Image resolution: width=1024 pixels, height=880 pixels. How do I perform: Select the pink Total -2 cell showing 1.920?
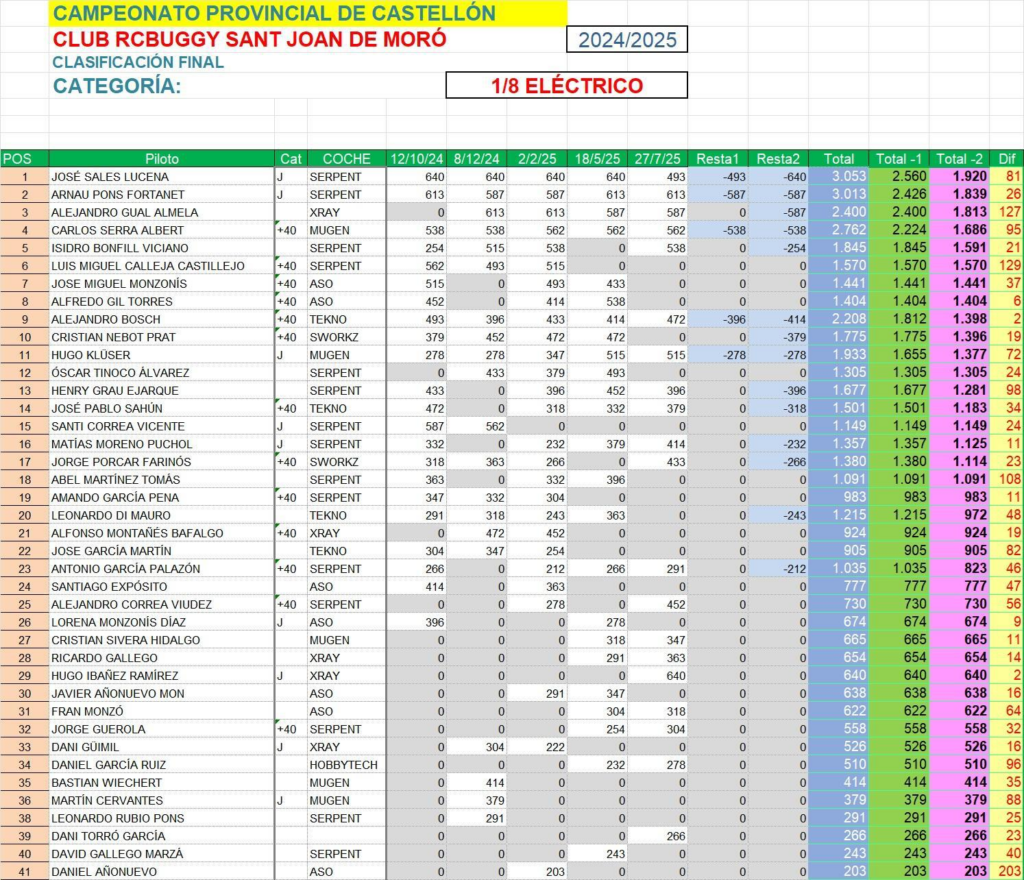(x=959, y=177)
